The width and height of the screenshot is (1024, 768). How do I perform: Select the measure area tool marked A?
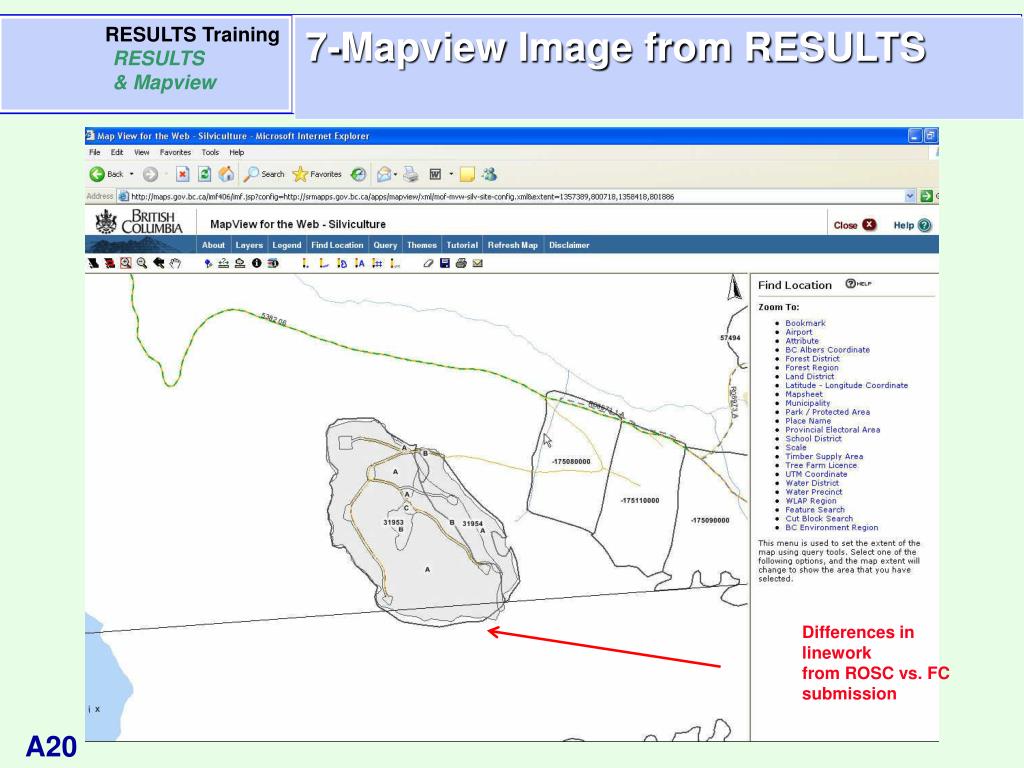pos(359,263)
